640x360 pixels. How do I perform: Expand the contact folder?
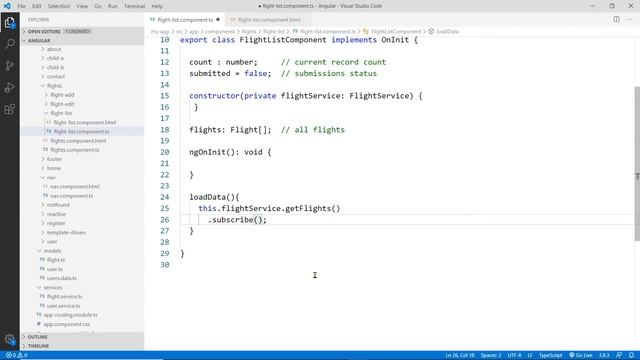click(x=56, y=76)
